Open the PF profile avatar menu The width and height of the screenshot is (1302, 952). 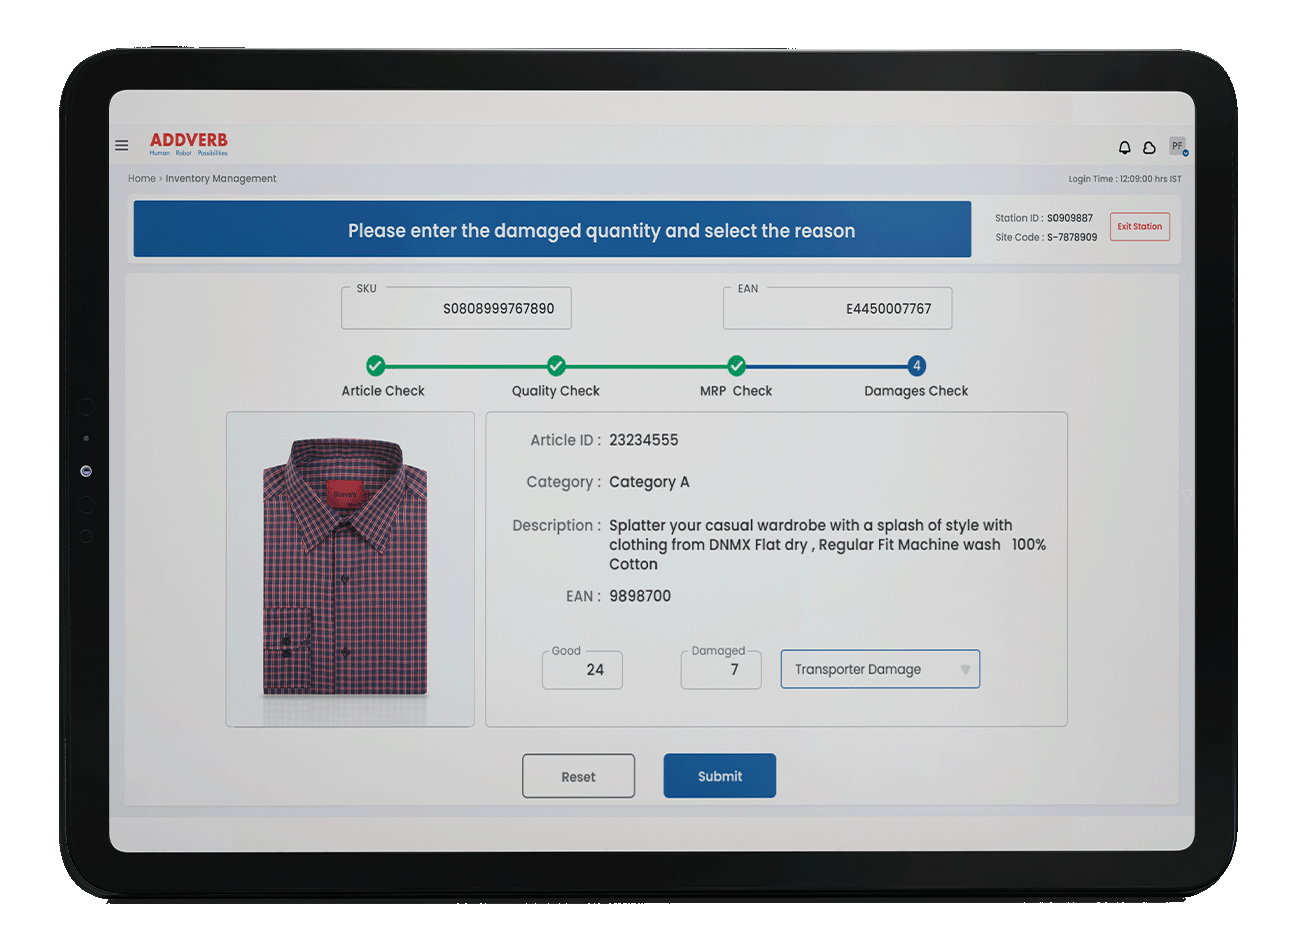coord(1176,145)
